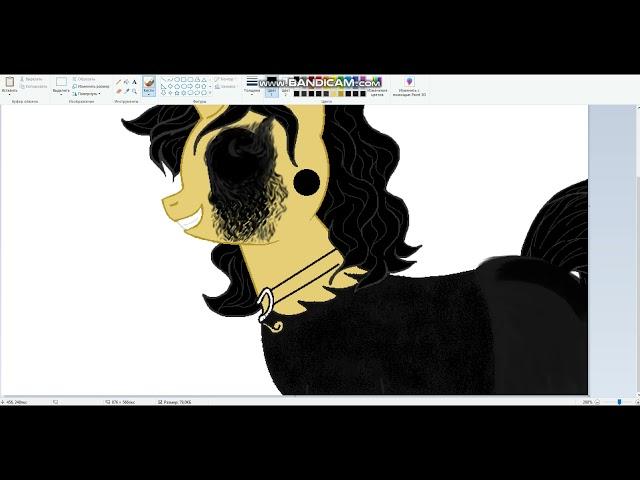Choose the Rounded rectangle shape
The height and width of the screenshot is (480, 640).
190,80
